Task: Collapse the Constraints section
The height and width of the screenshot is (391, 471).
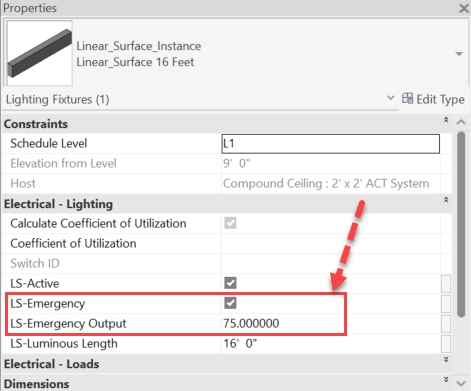Action: pyautogui.click(x=446, y=120)
